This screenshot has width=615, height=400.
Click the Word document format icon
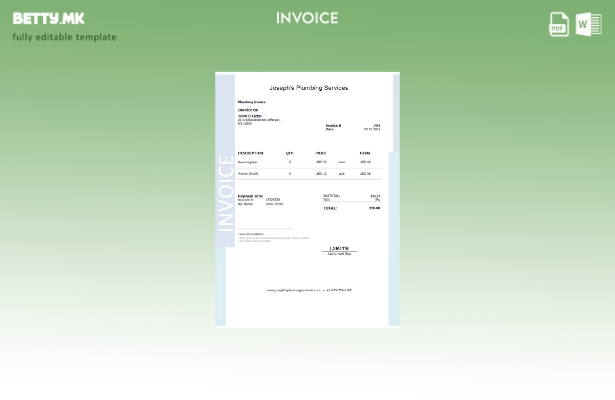[x=589, y=24]
